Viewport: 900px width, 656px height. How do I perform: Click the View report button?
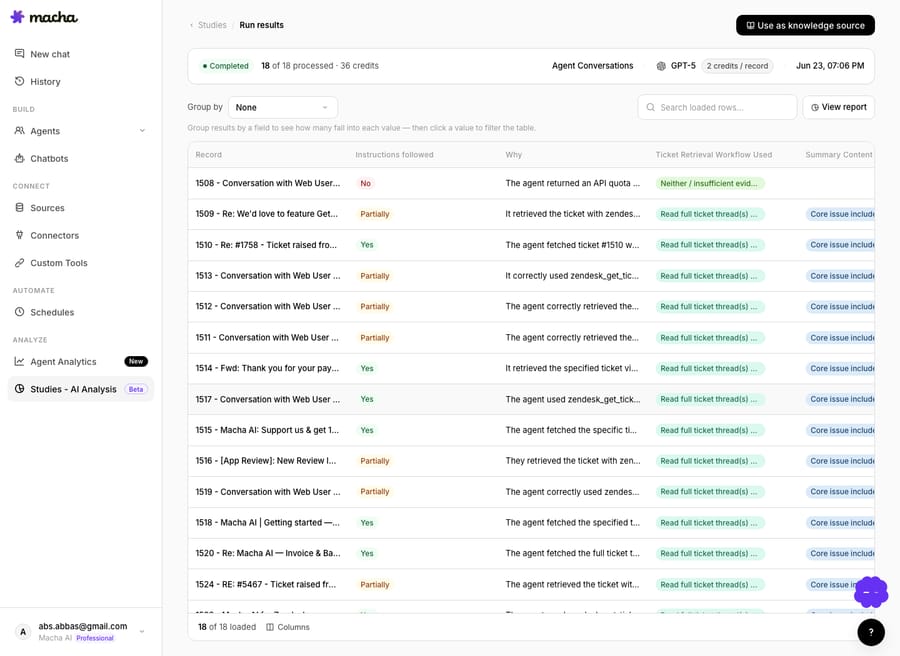pos(839,107)
